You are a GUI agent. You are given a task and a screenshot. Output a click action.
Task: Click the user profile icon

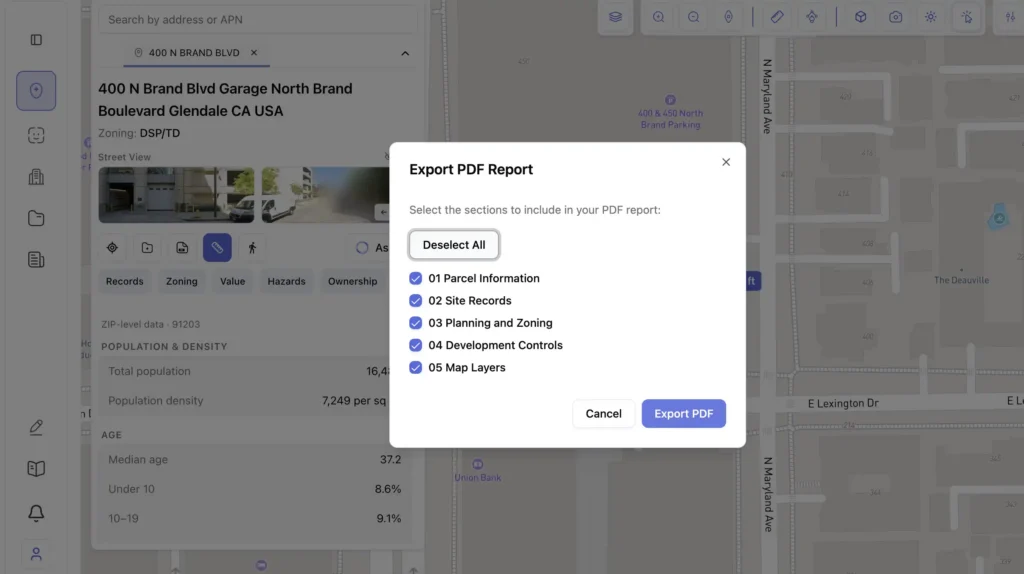(36, 554)
